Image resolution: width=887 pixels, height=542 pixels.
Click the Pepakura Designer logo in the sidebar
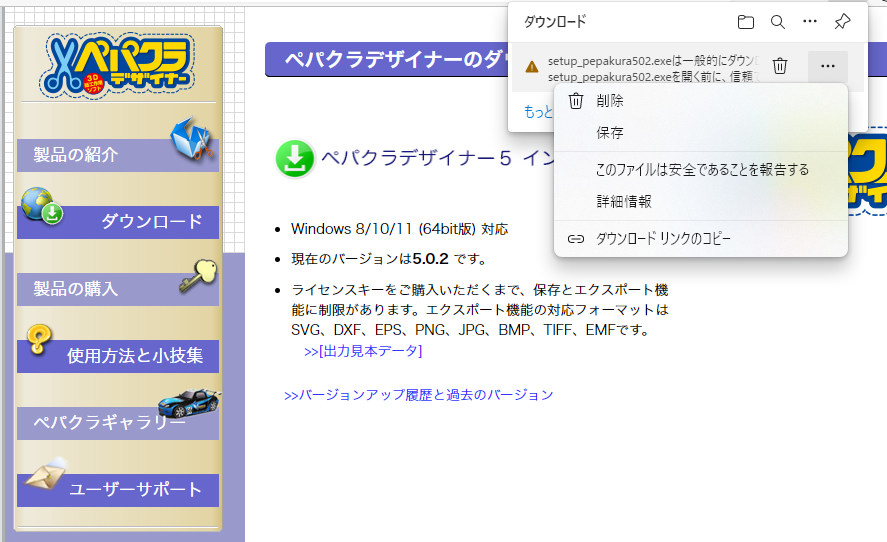tap(118, 65)
